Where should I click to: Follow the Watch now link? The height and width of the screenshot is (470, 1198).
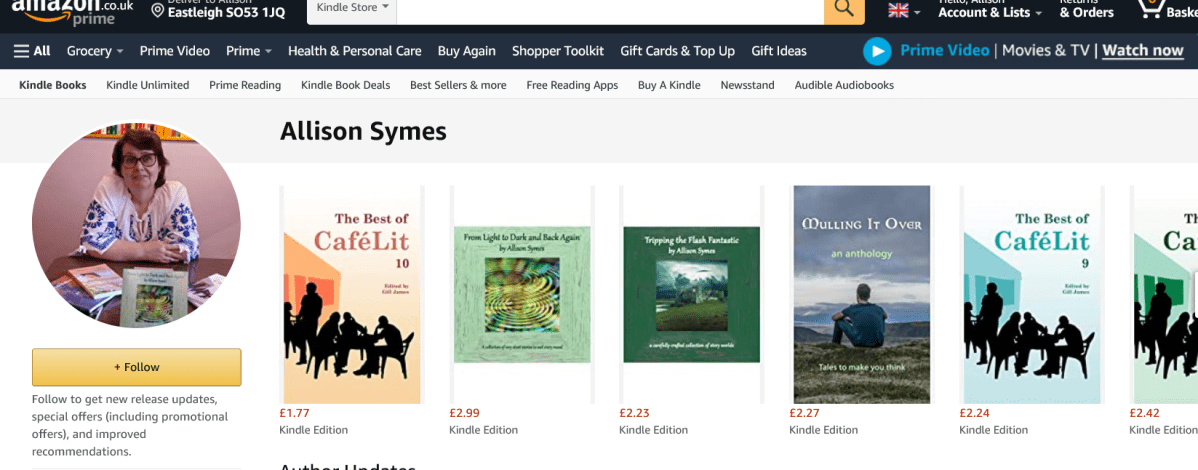click(x=1143, y=51)
